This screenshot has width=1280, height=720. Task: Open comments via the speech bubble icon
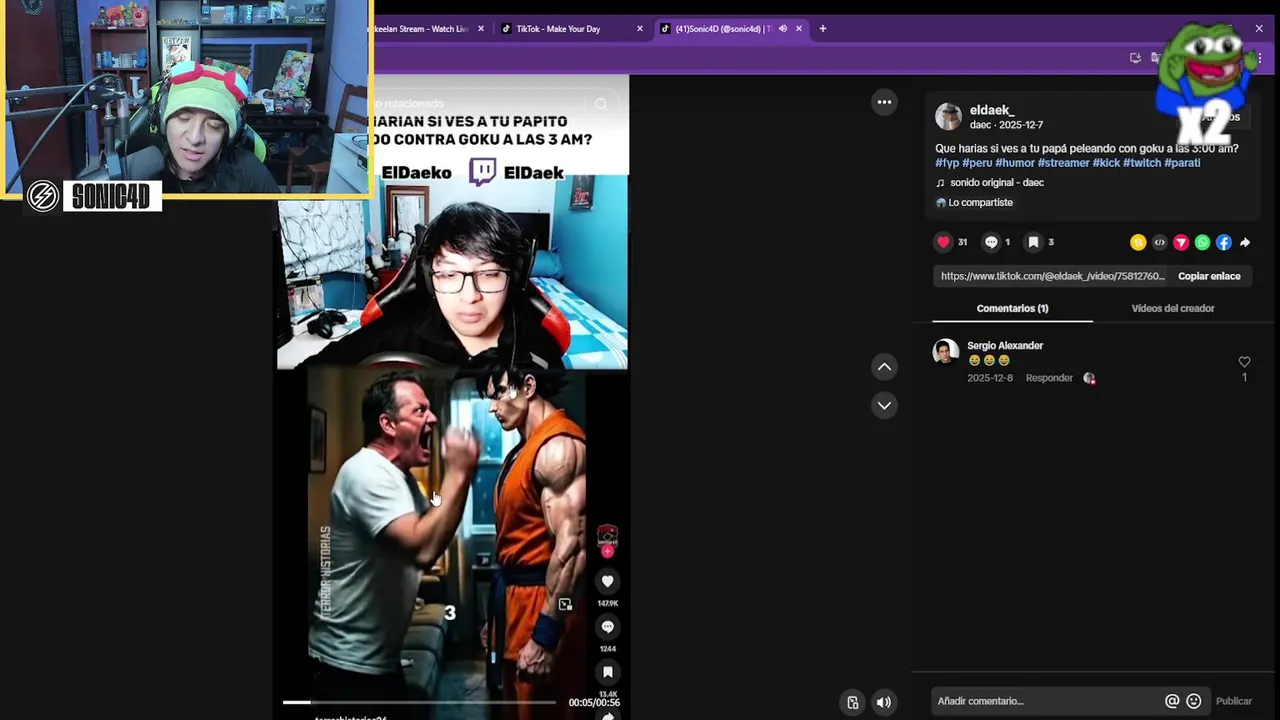click(x=991, y=242)
